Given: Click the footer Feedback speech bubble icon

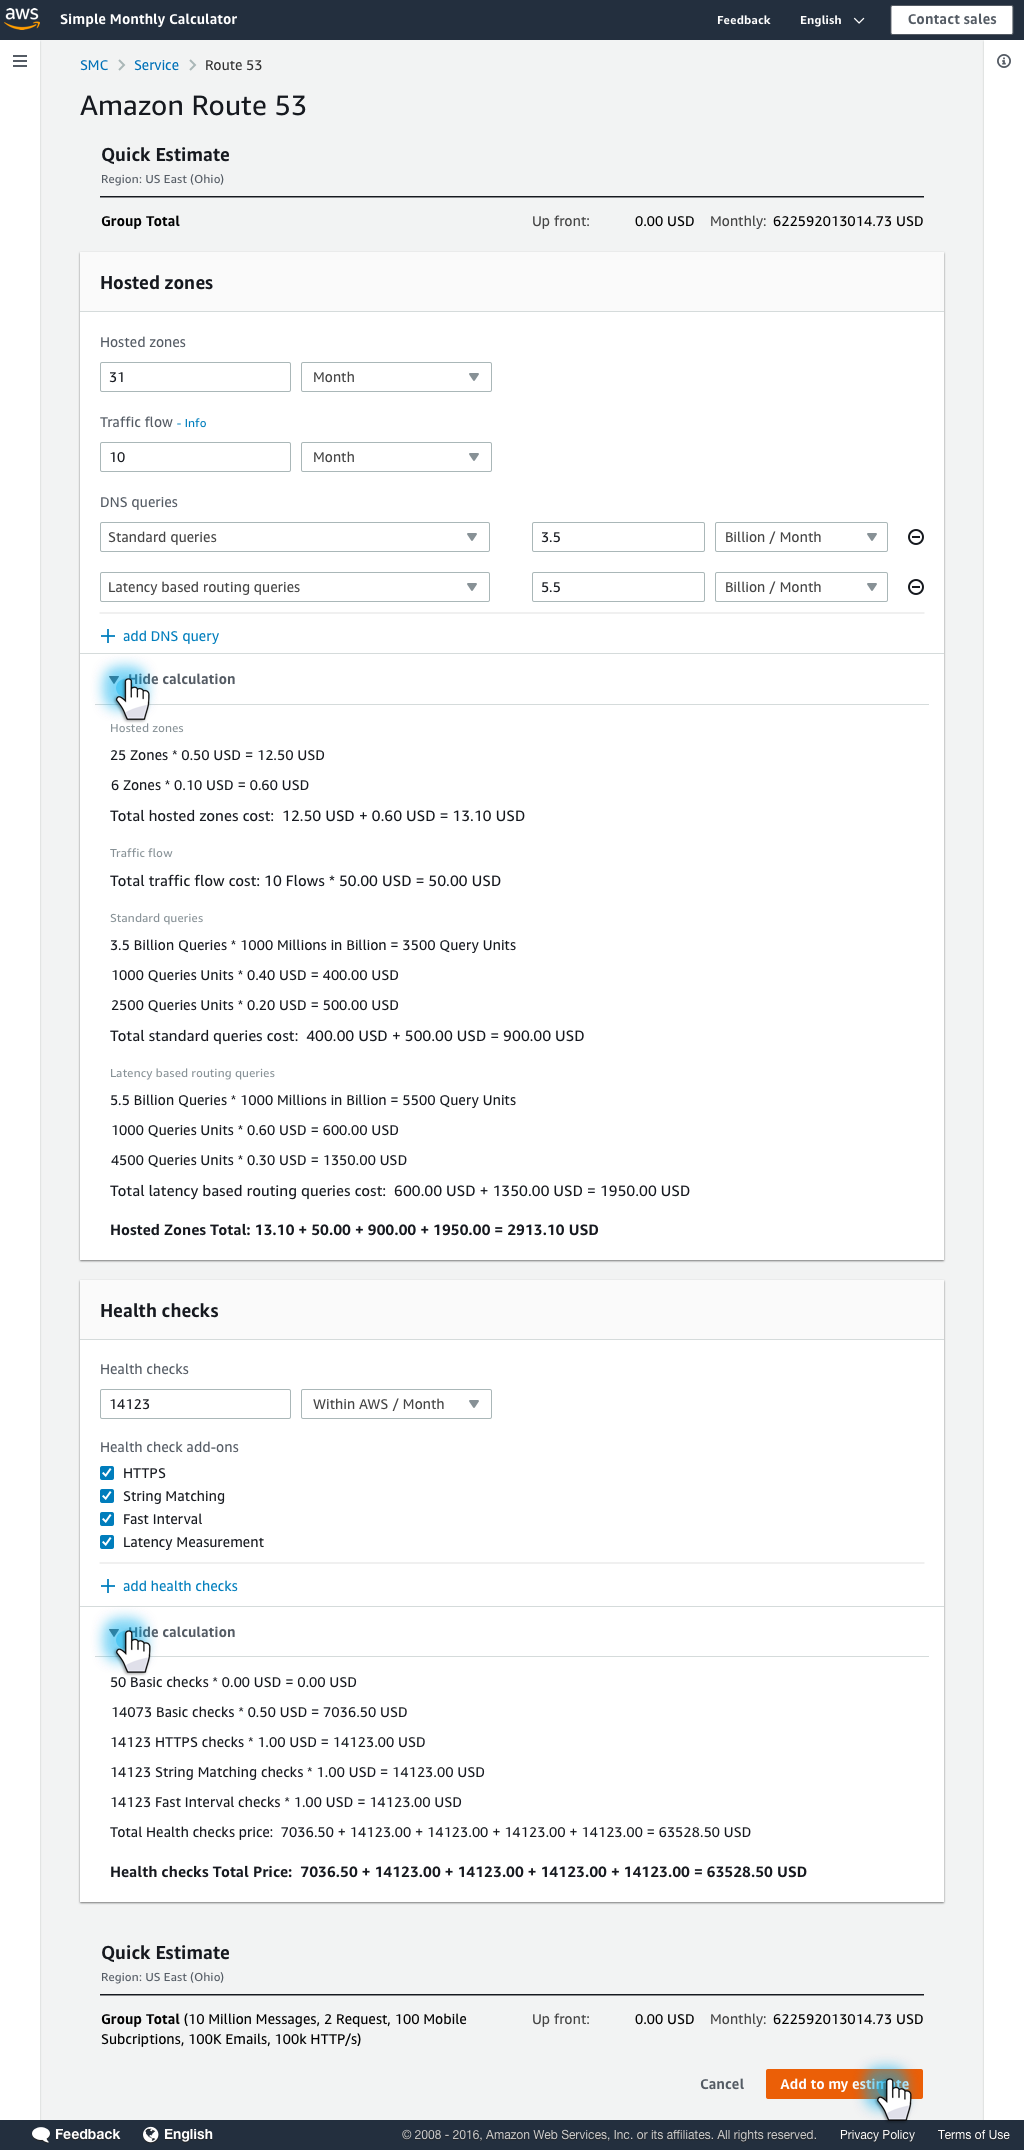Looking at the screenshot, I should 41,2134.
